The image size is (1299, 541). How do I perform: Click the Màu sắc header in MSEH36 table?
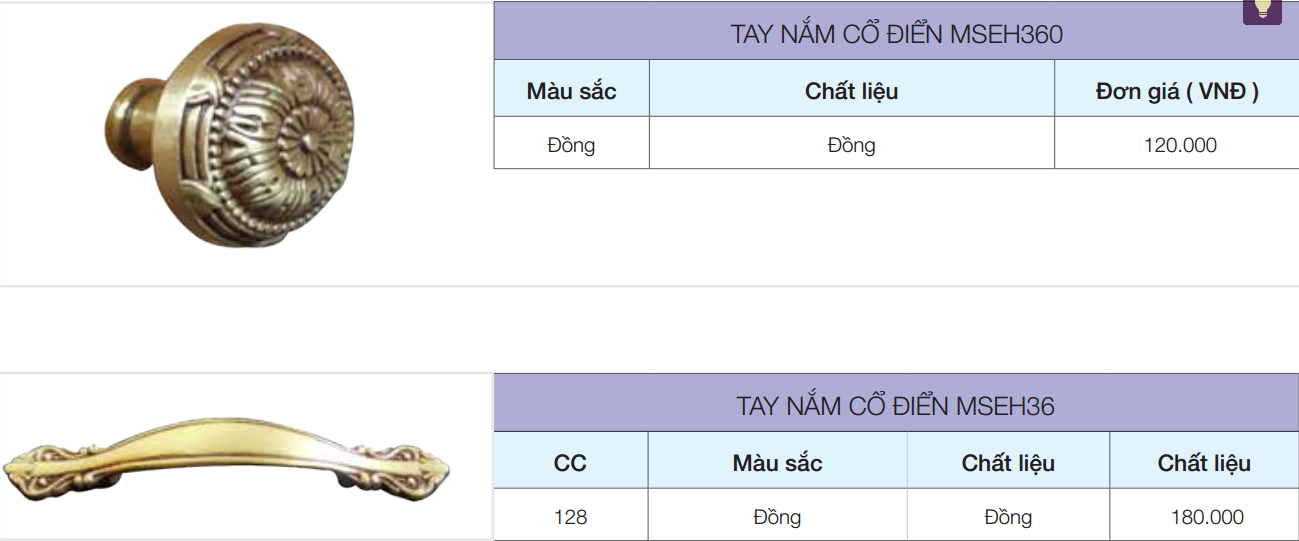777,463
